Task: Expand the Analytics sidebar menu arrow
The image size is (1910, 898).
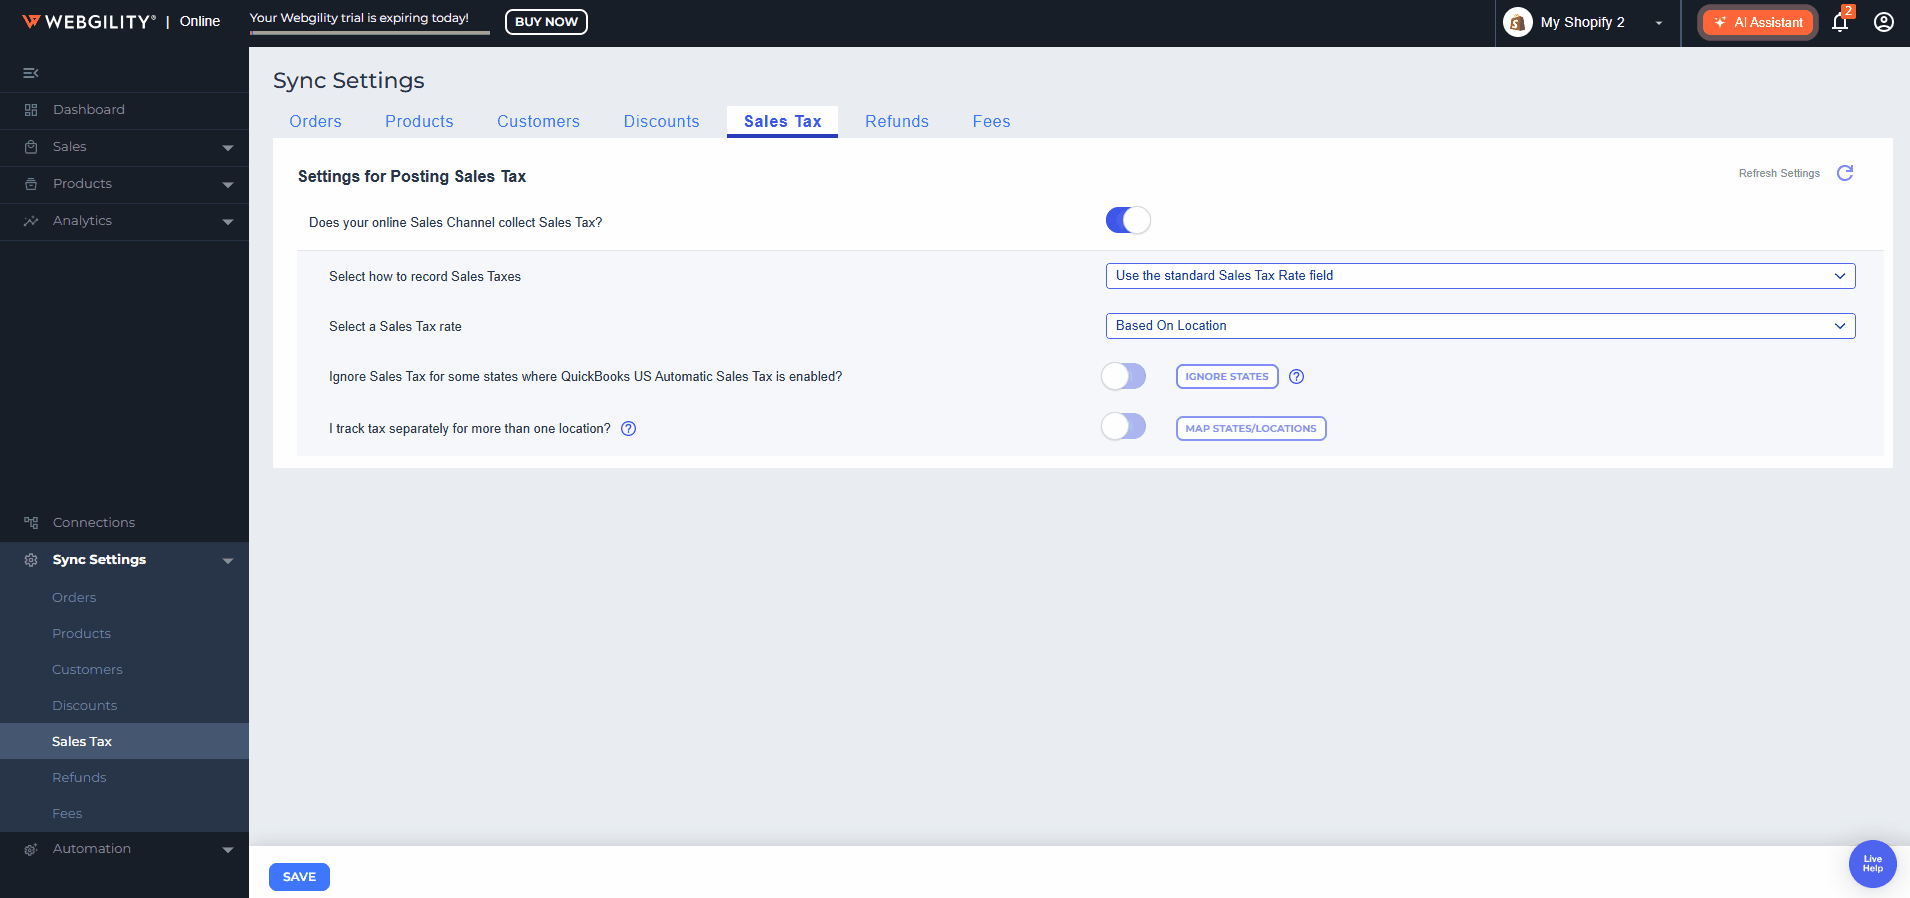Action: [x=228, y=222]
